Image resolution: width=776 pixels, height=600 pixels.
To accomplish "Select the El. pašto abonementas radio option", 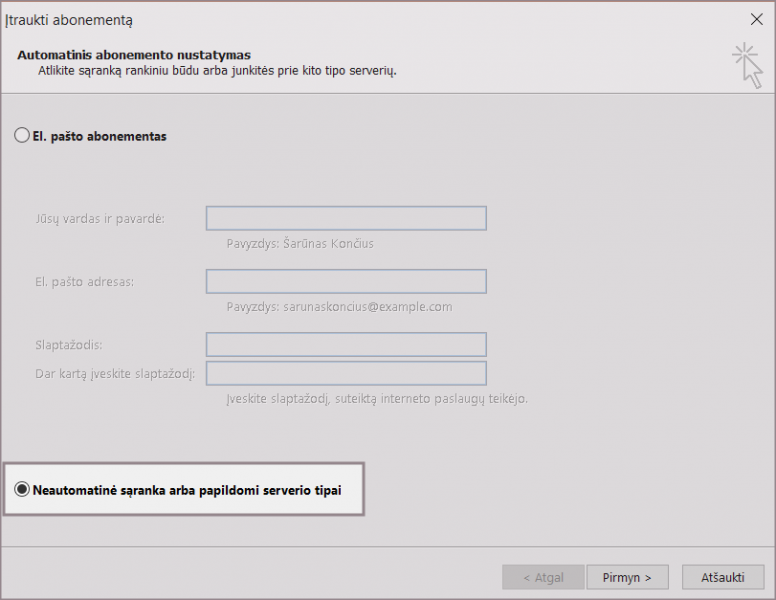I will [22, 136].
